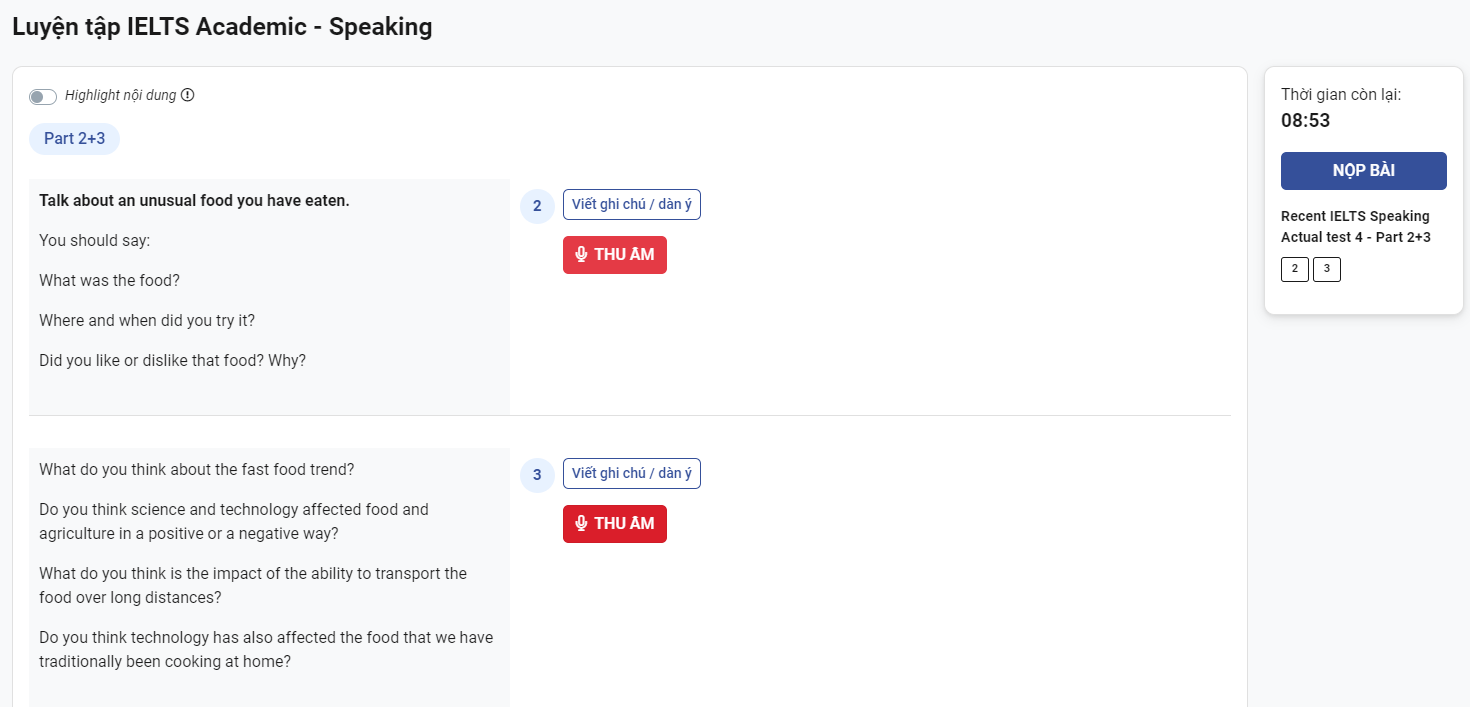The width and height of the screenshot is (1470, 707).
Task: Toggle the Highlight nội dung switch
Action: (x=43, y=96)
